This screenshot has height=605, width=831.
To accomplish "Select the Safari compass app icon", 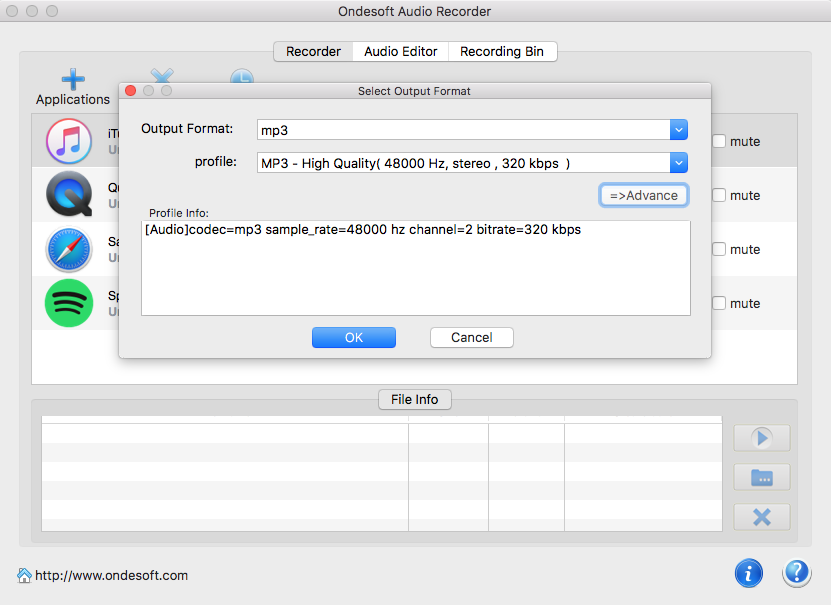I will pyautogui.click(x=69, y=249).
